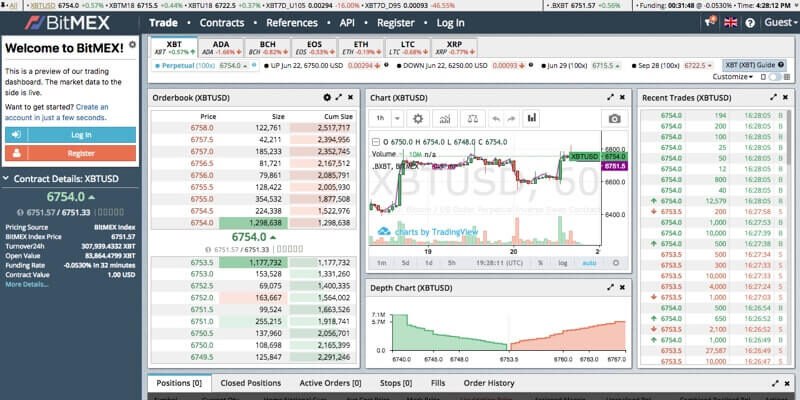Open chart indicators icon
Image resolution: width=800 pixels, height=400 pixels.
coord(445,118)
